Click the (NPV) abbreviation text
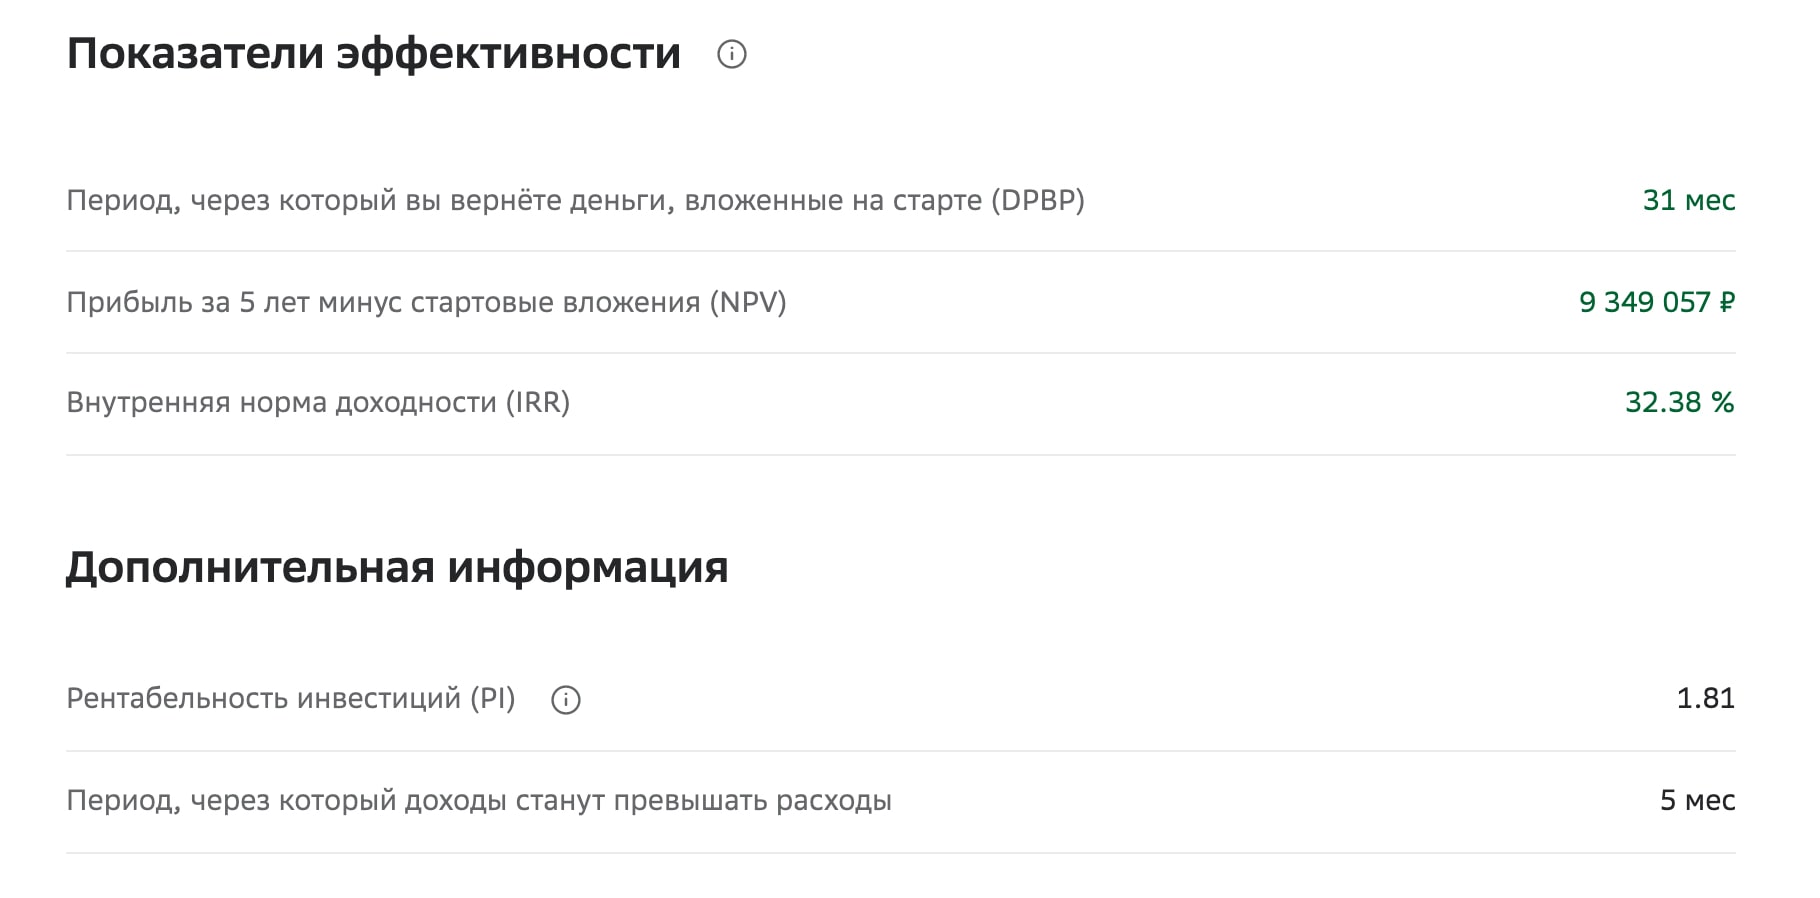 [748, 302]
